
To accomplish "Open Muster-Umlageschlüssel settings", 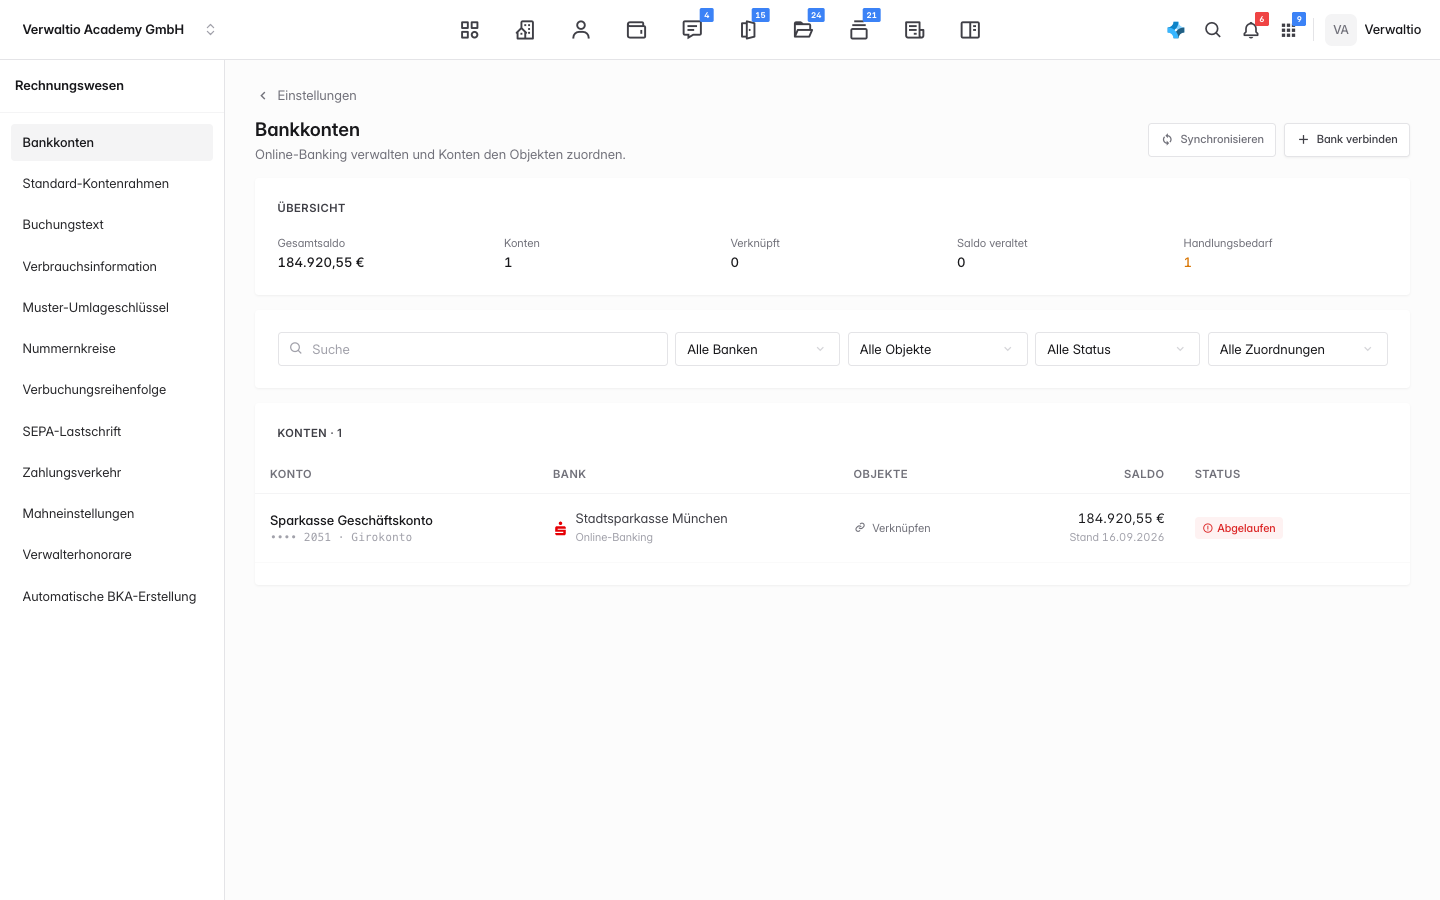I will (112, 308).
